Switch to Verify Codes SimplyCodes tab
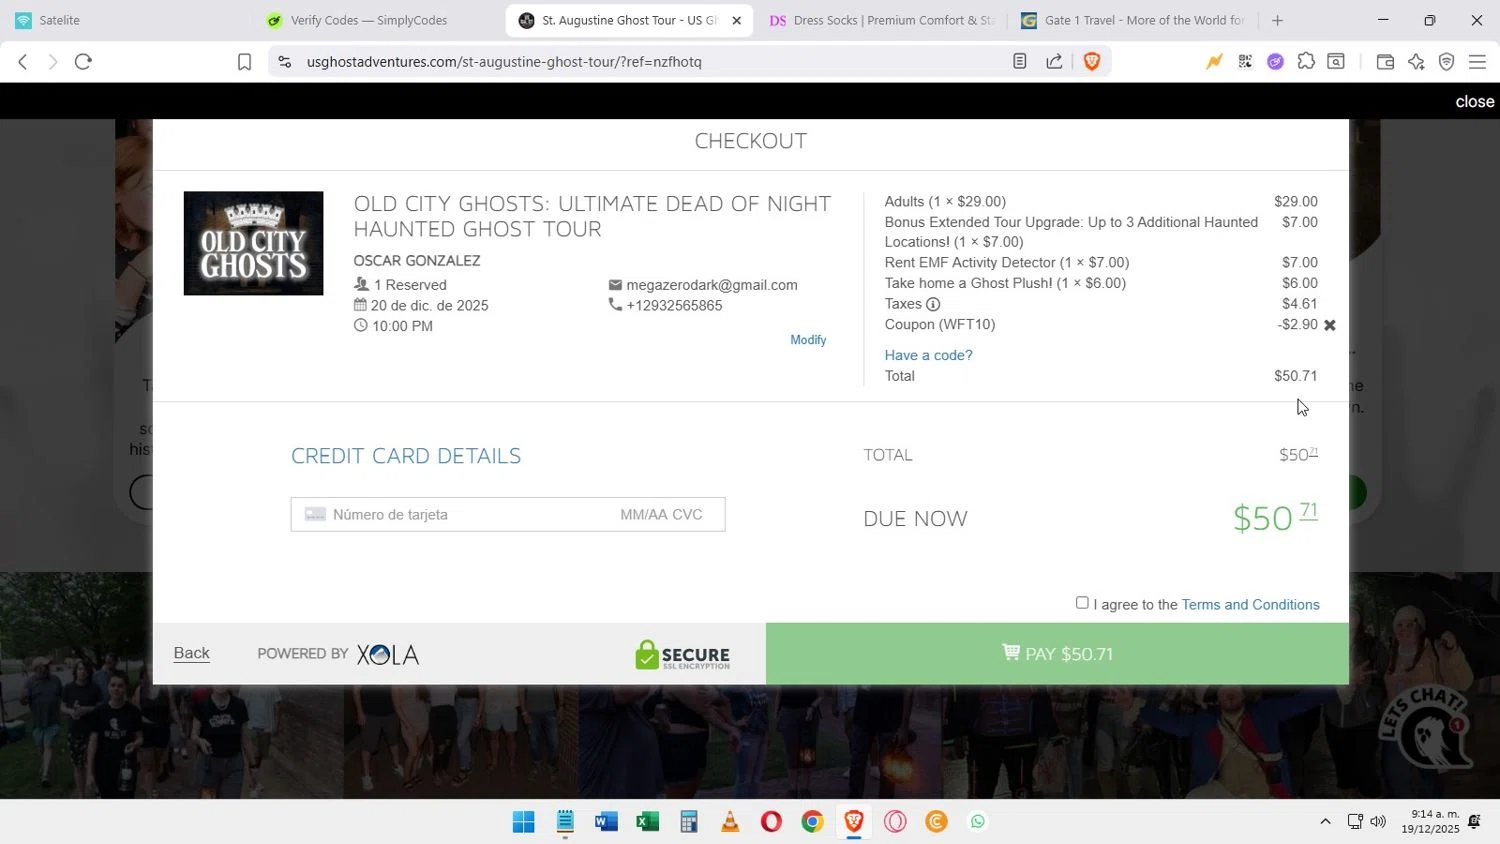The height and width of the screenshot is (844, 1500). click(x=380, y=20)
